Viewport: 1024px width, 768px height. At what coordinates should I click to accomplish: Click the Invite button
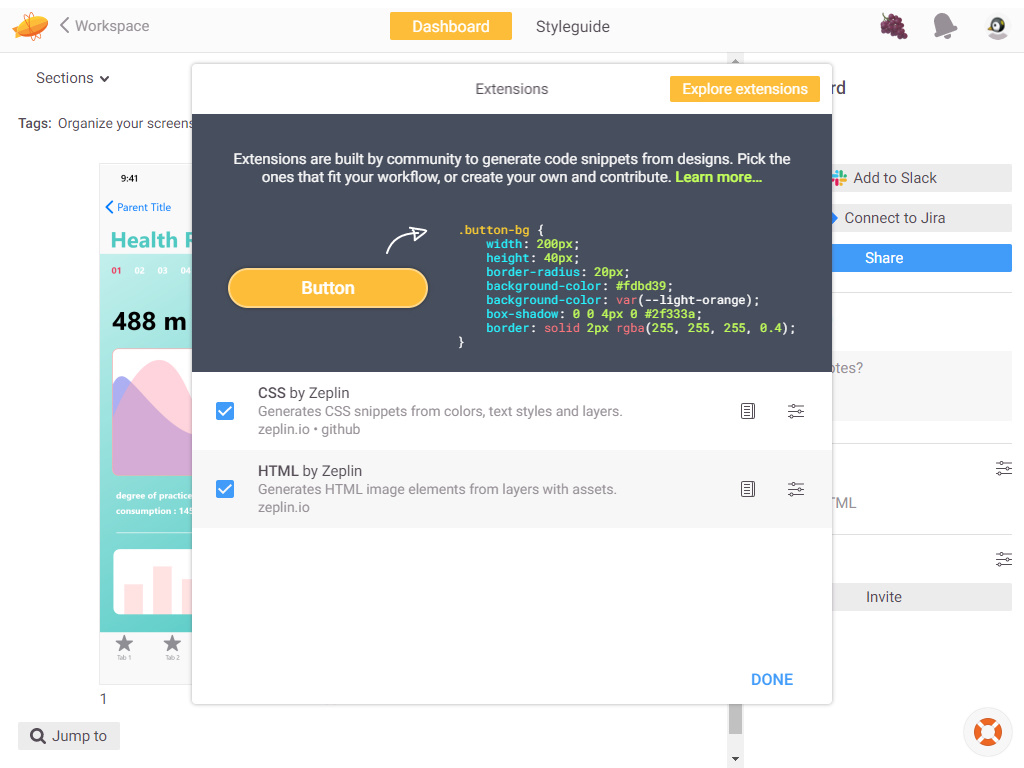point(921,597)
